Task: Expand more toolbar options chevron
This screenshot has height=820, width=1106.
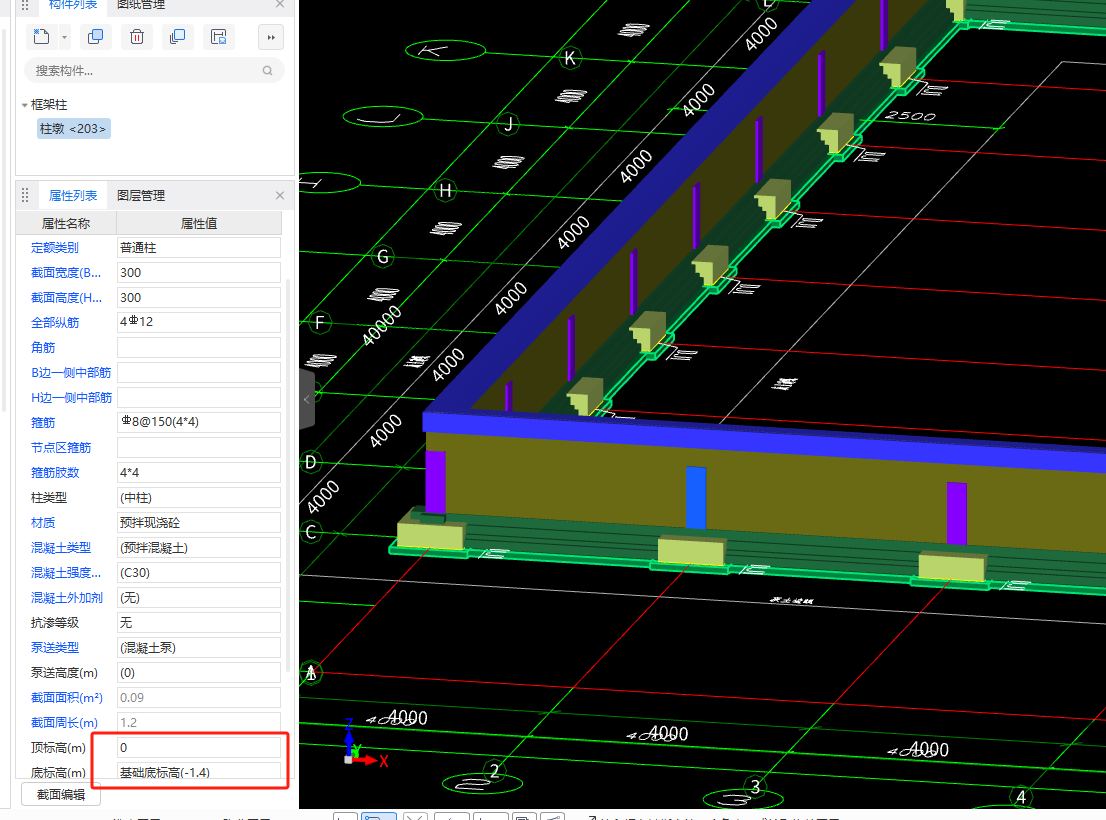Action: 271,37
